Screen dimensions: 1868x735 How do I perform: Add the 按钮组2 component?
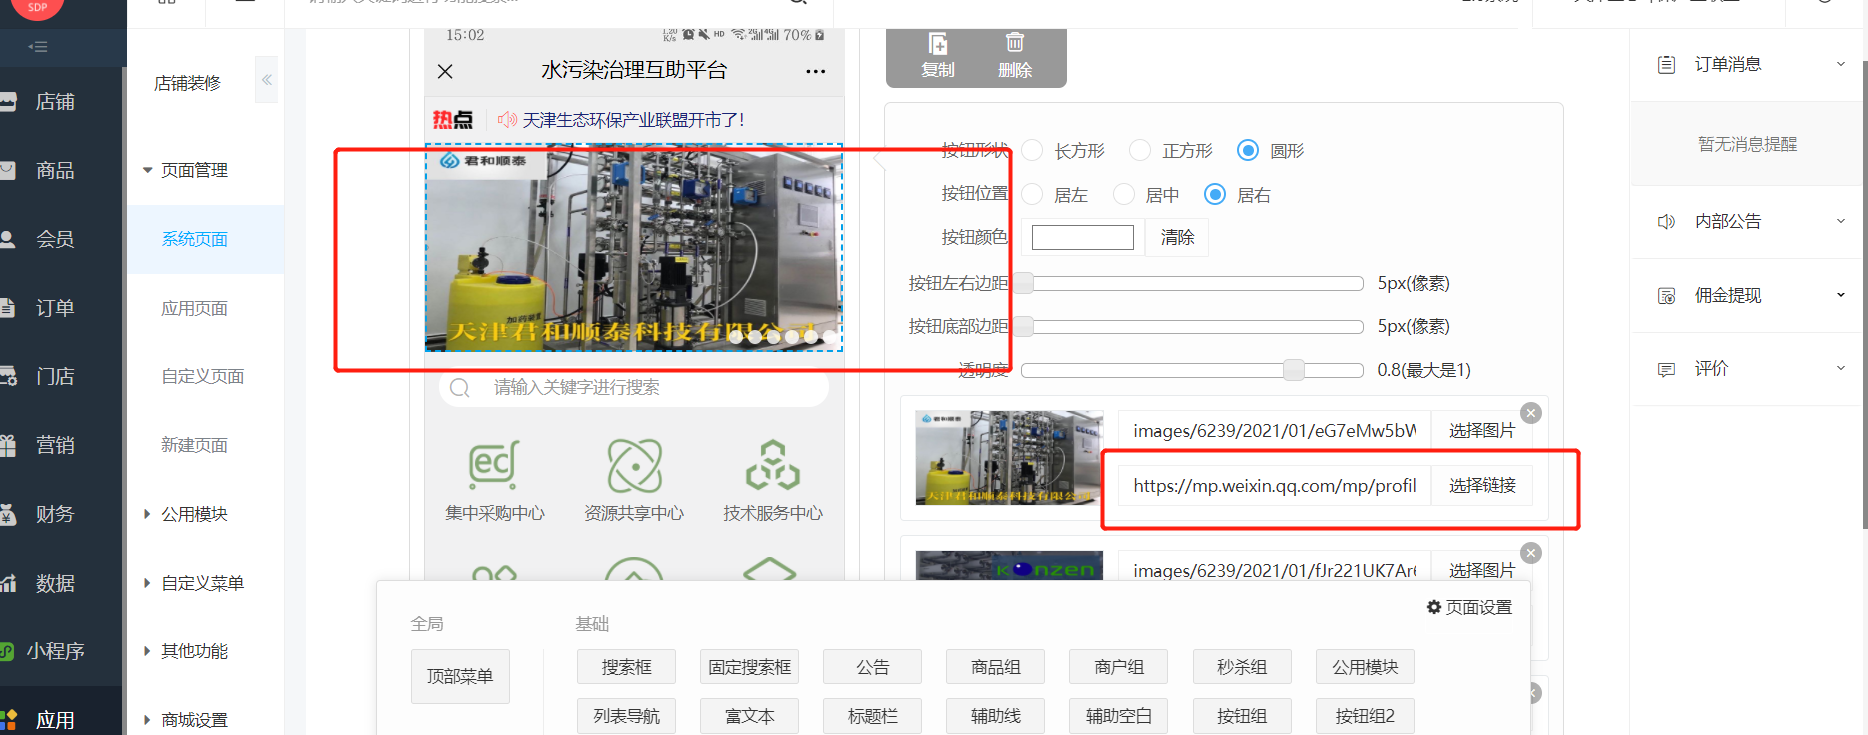coord(1365,716)
